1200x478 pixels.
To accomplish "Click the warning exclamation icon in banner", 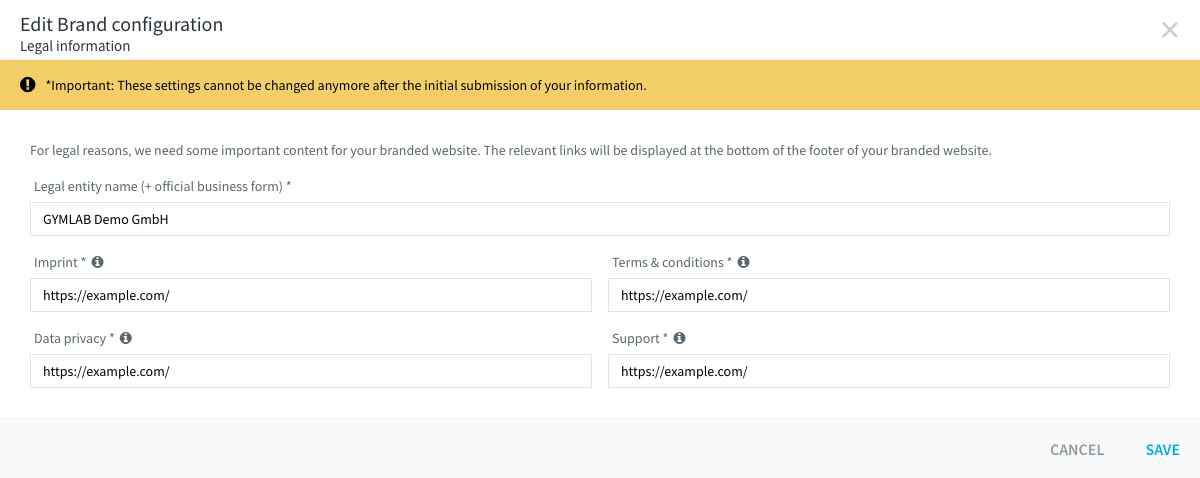I will pos(28,85).
